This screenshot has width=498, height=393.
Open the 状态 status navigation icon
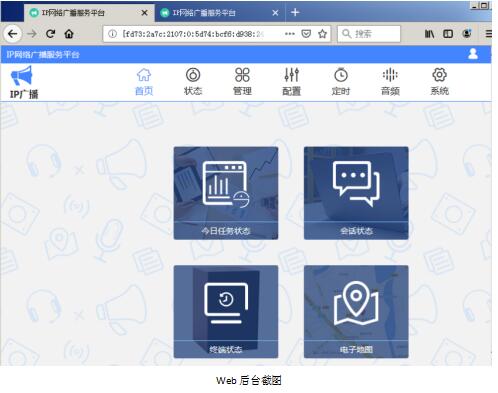click(193, 75)
